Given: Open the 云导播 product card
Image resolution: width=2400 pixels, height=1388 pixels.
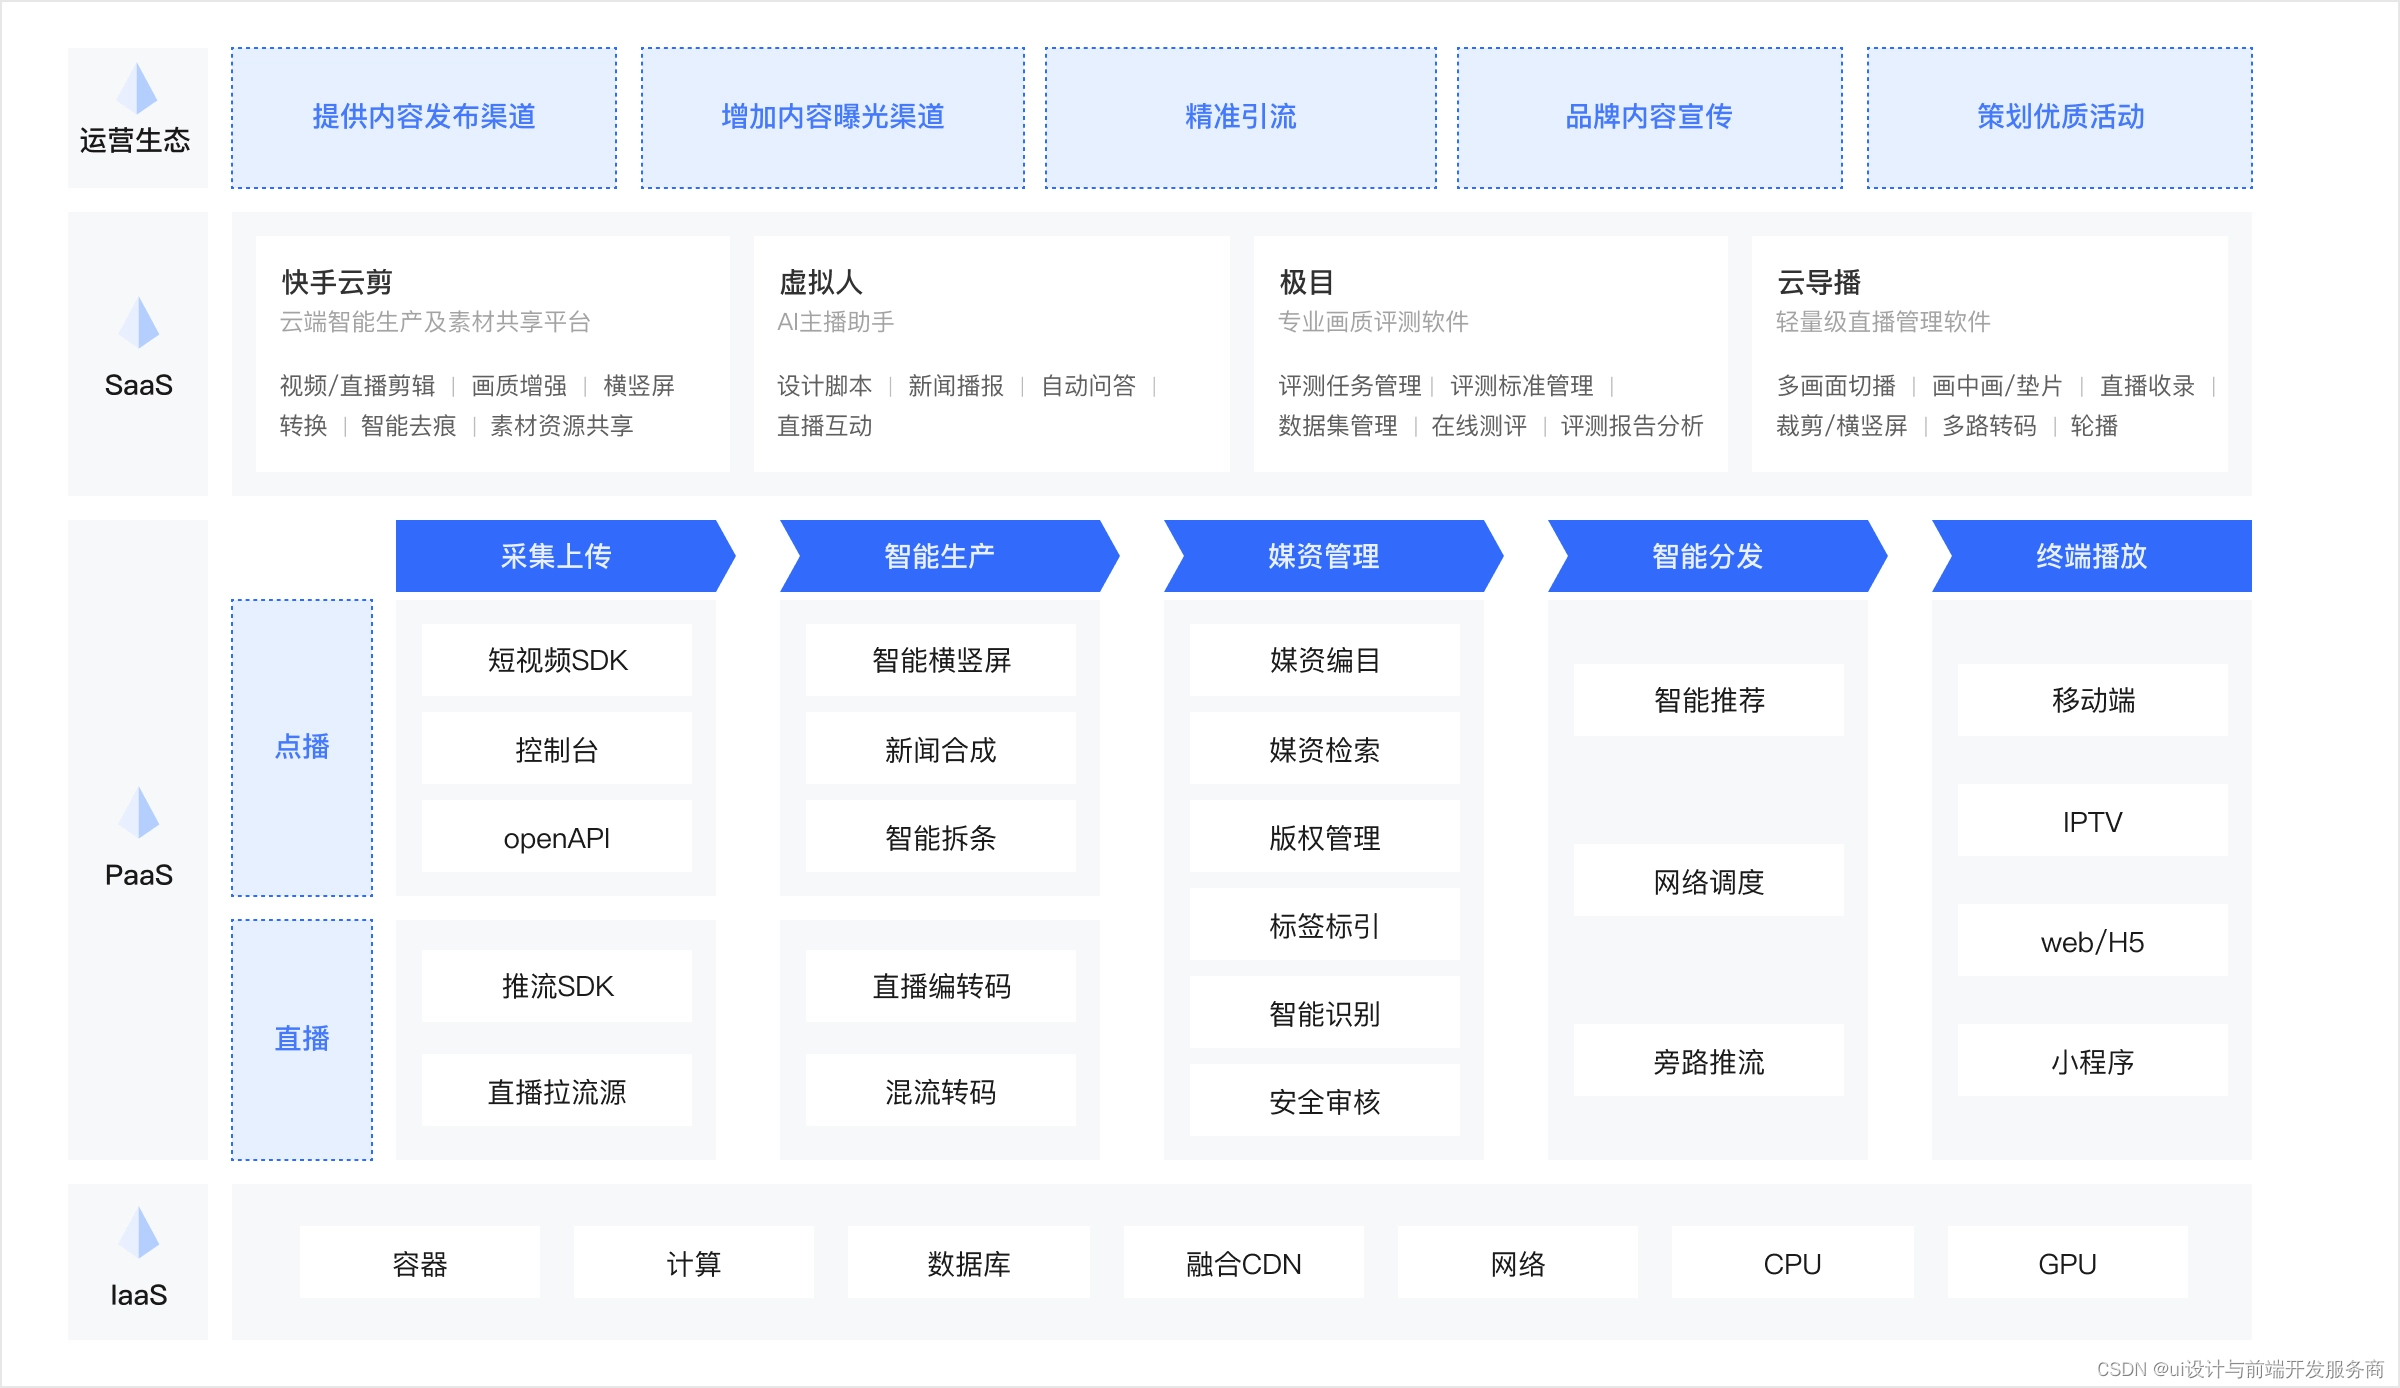Looking at the screenshot, I should pyautogui.click(x=1989, y=353).
